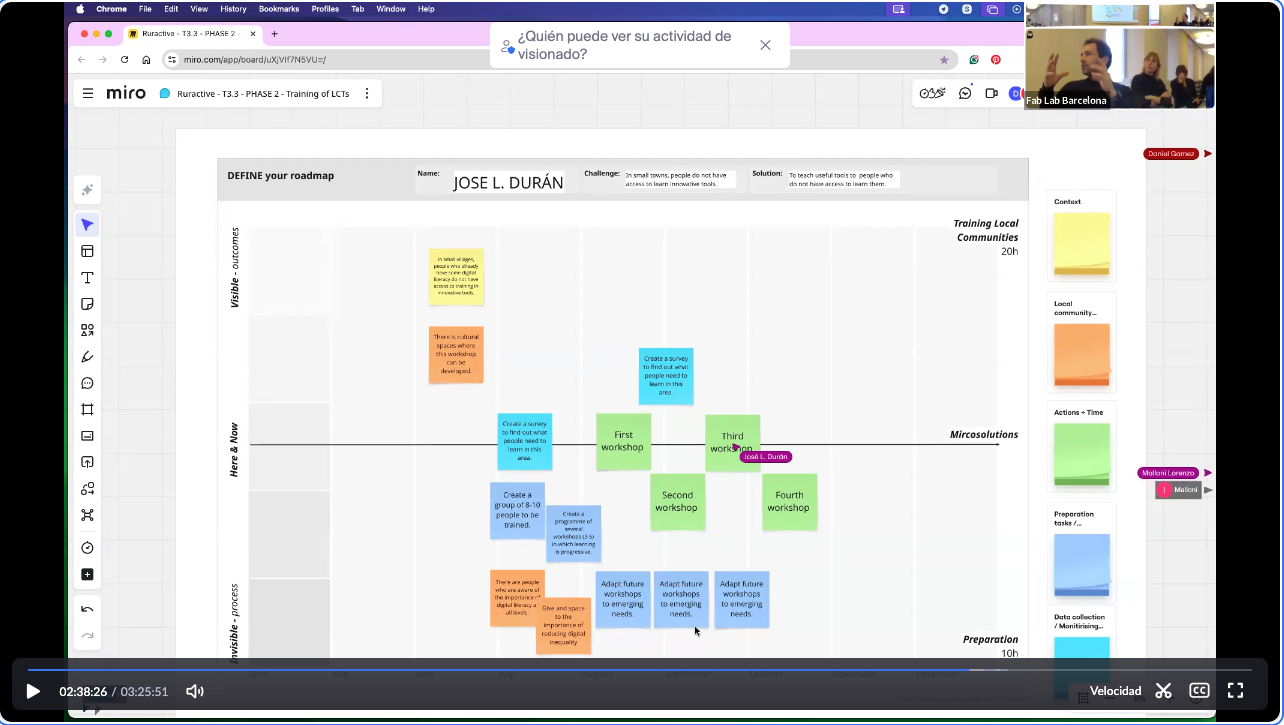1284x725 pixels.
Task: Open the History menu in menu bar
Action: [233, 9]
